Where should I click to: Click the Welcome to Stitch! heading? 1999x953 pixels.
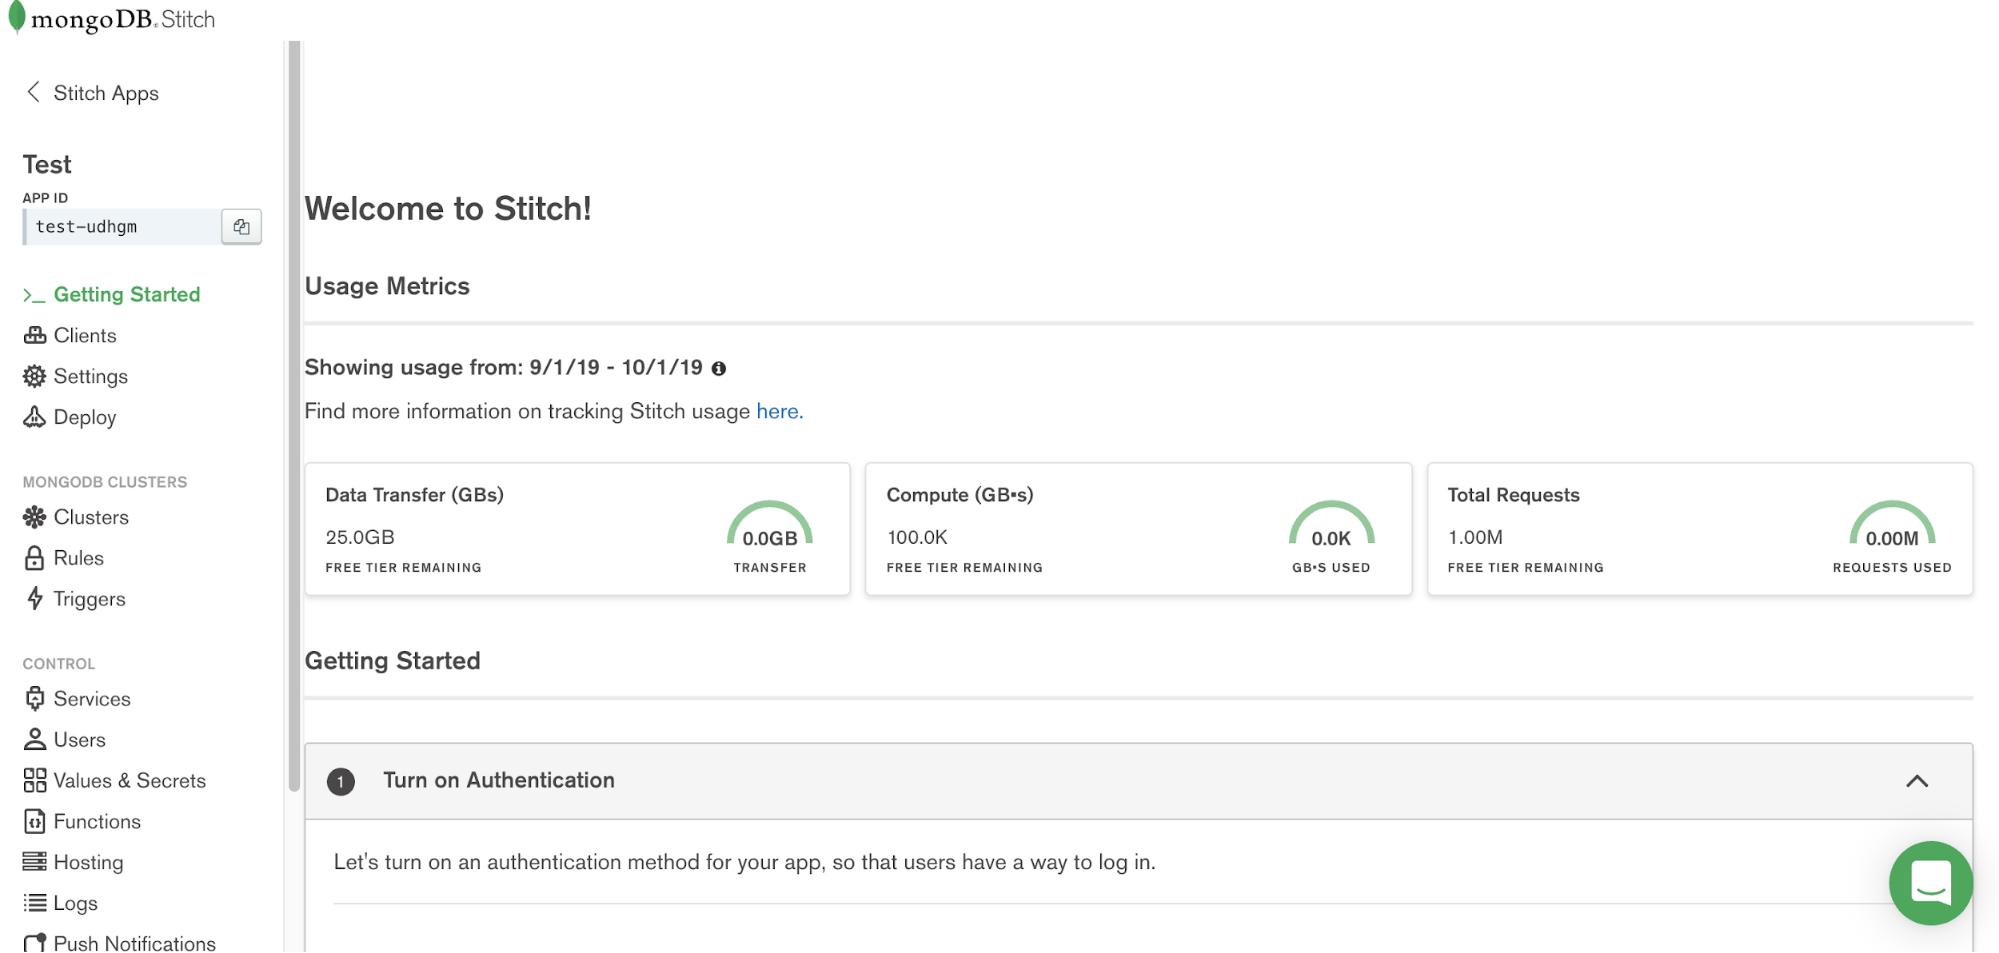[x=448, y=208]
